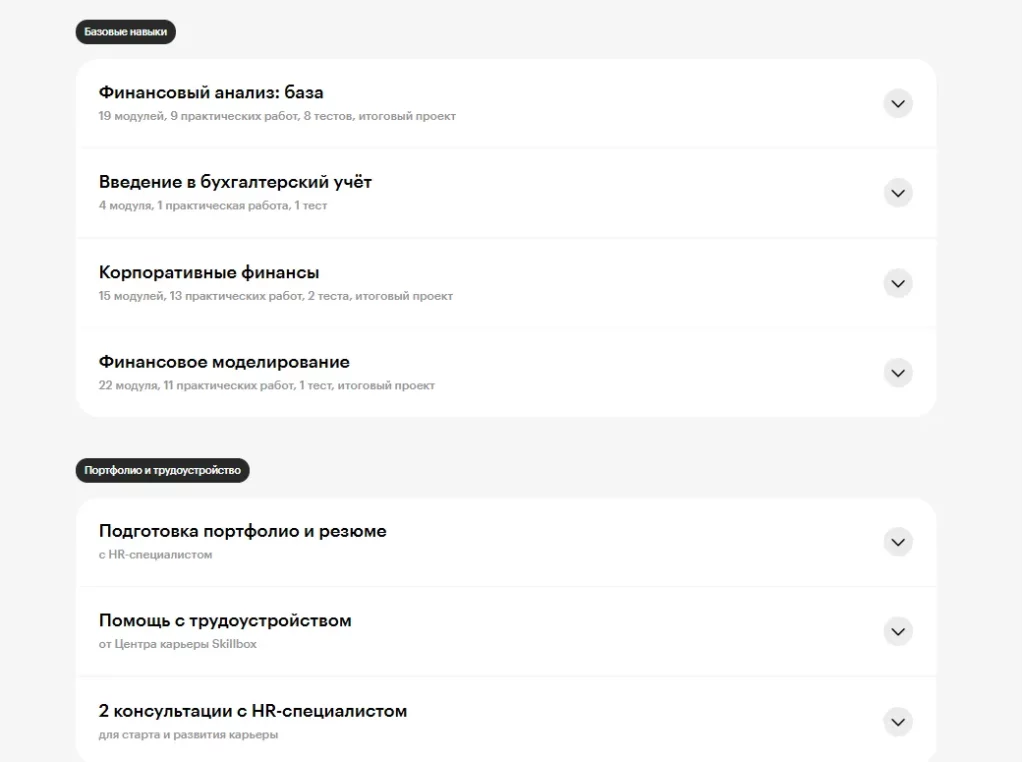The width and height of the screenshot is (1024, 762).
Task: Click «19 модулей, 9 практических работ» description
Action: click(x=275, y=116)
